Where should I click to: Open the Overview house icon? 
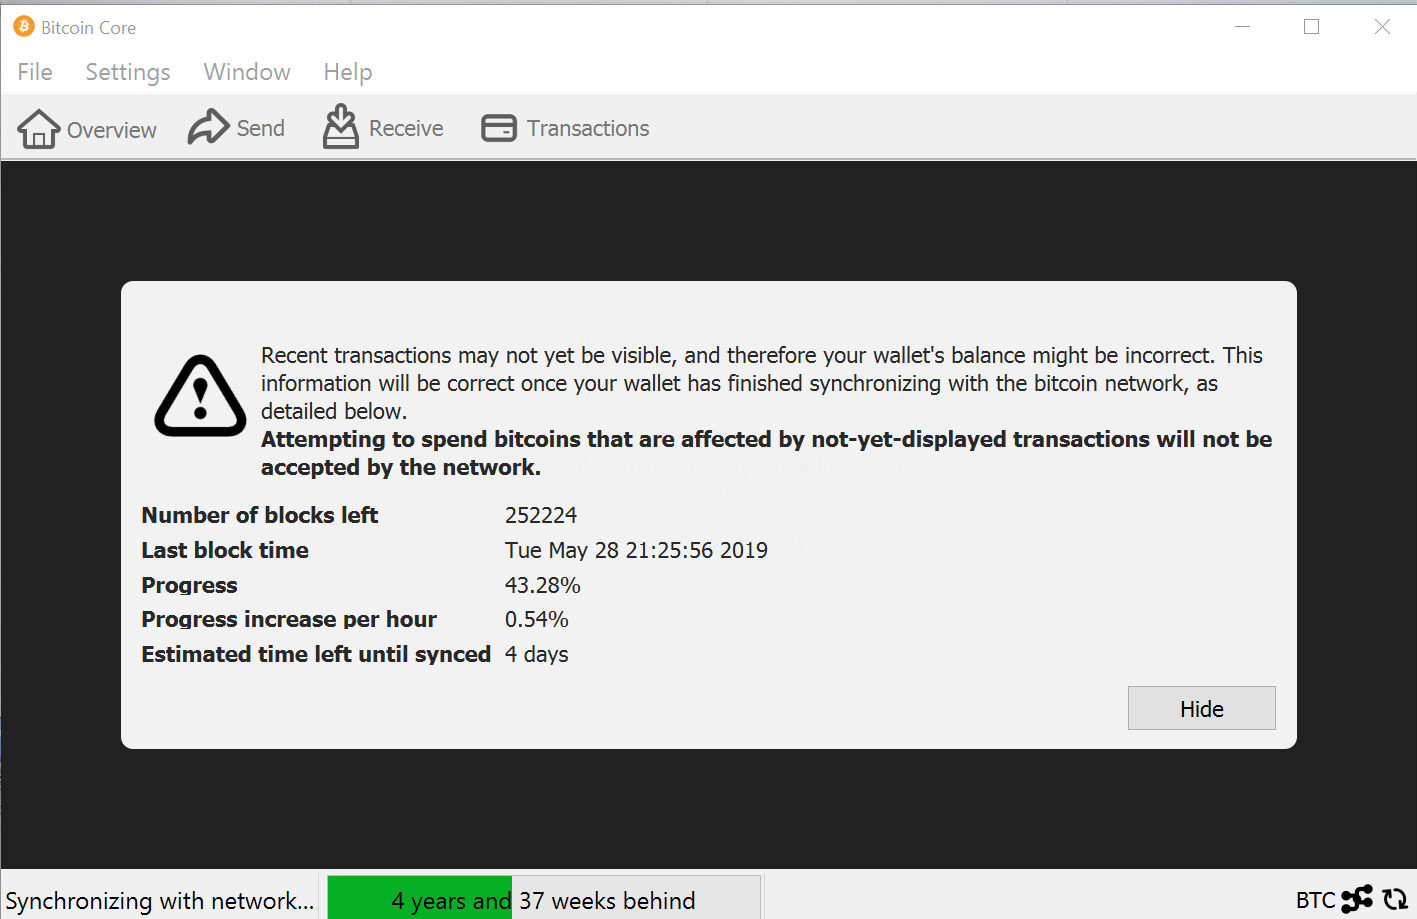(x=39, y=128)
